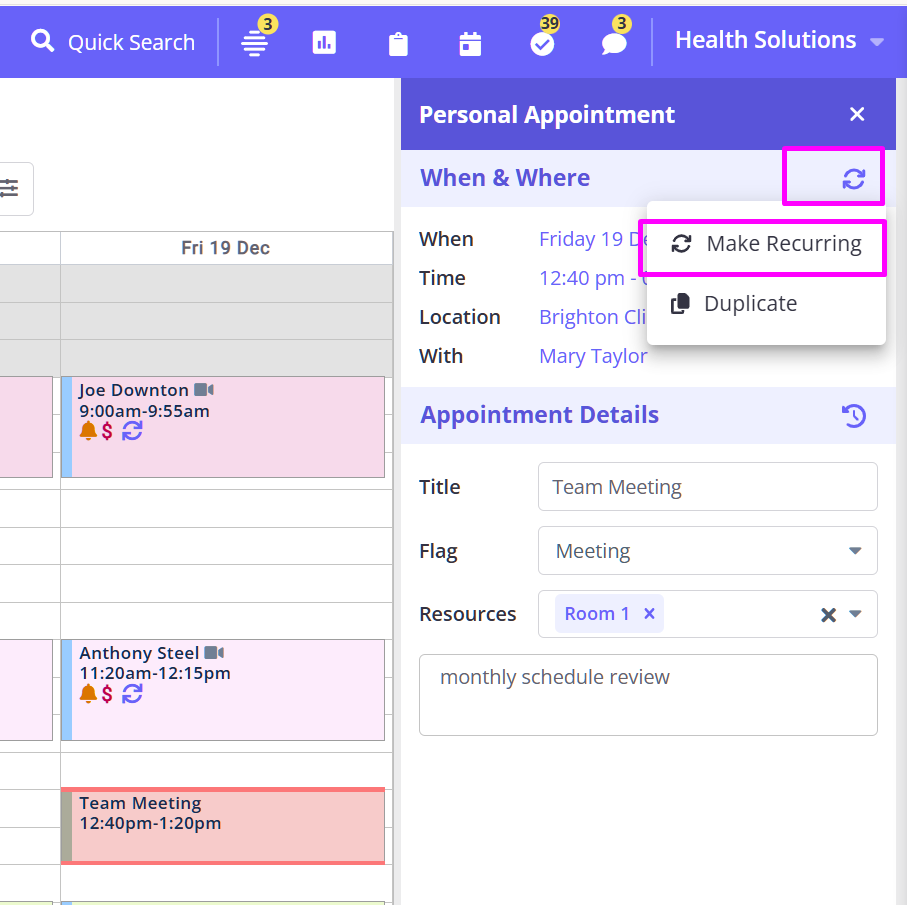This screenshot has width=907, height=905.
Task: Expand the Health Solutions account dropdown
Action: [779, 41]
